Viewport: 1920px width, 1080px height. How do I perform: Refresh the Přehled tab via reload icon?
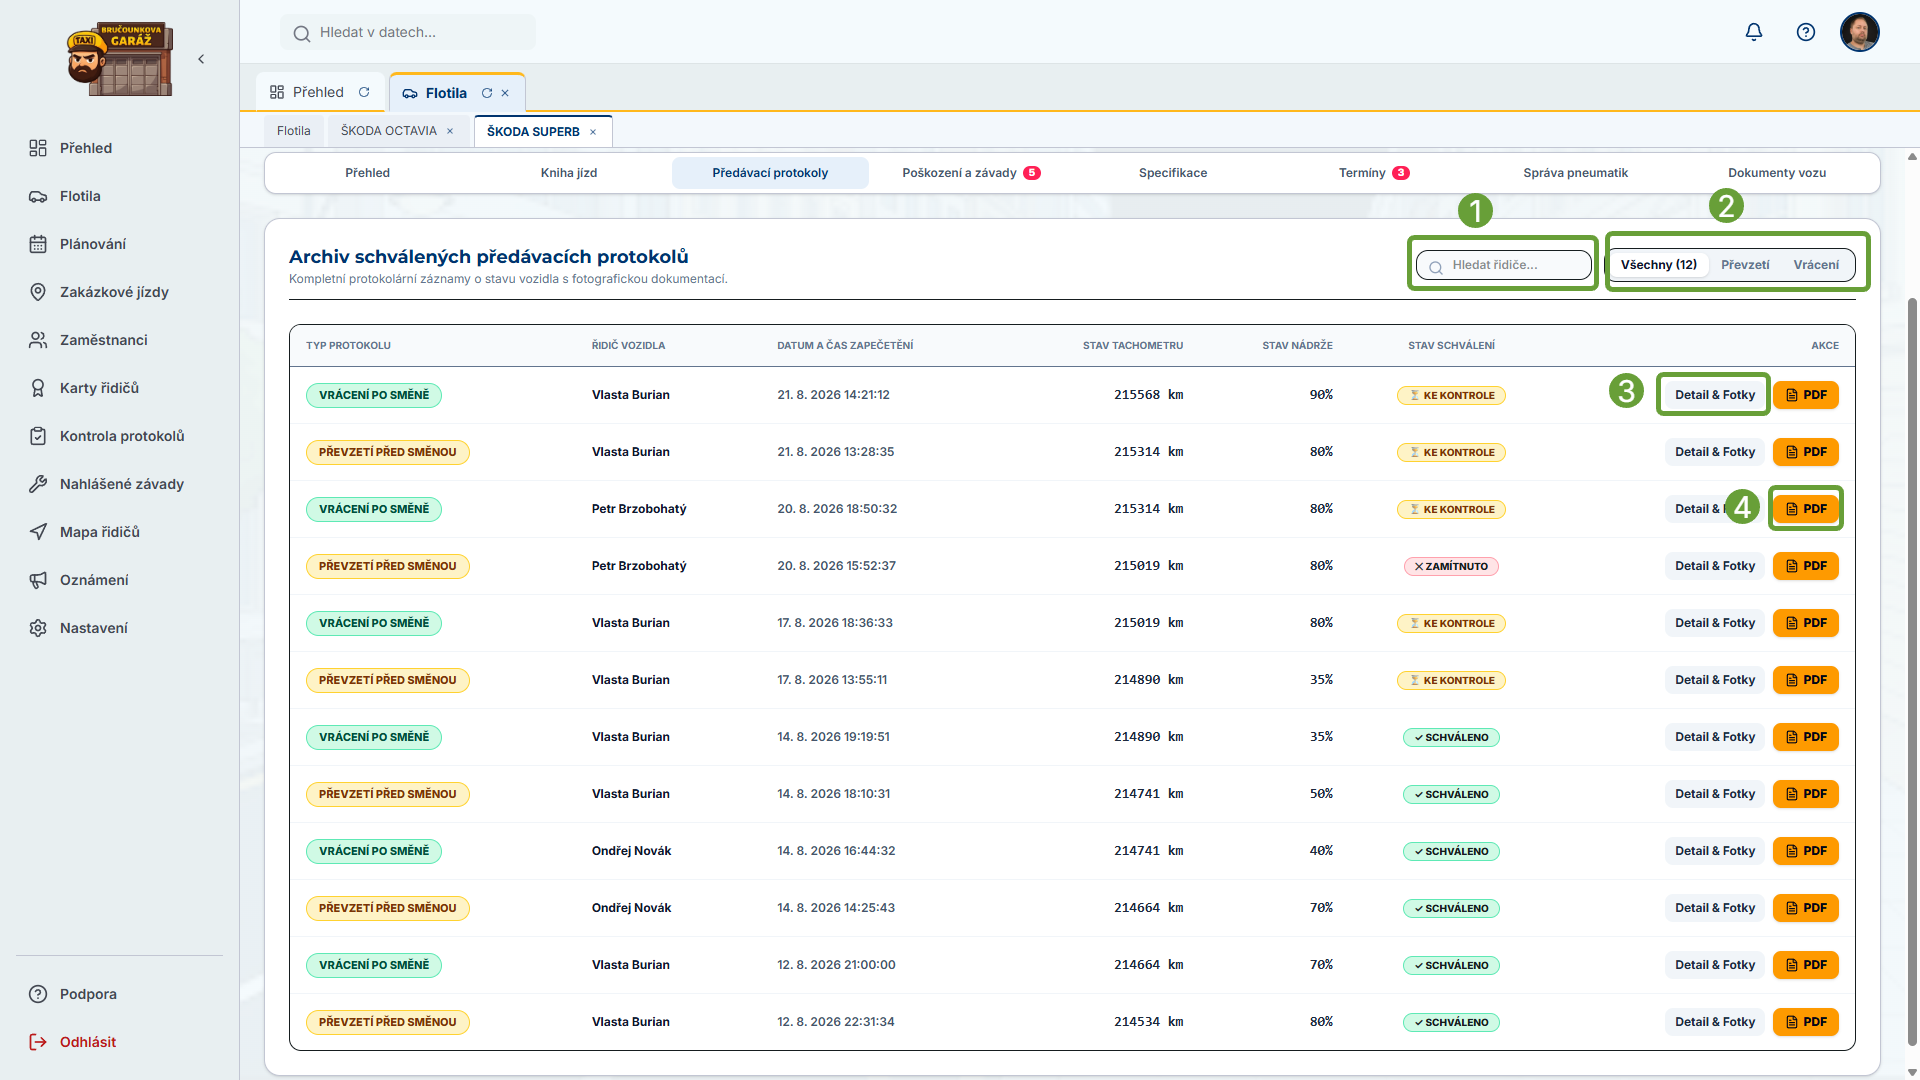pyautogui.click(x=364, y=92)
